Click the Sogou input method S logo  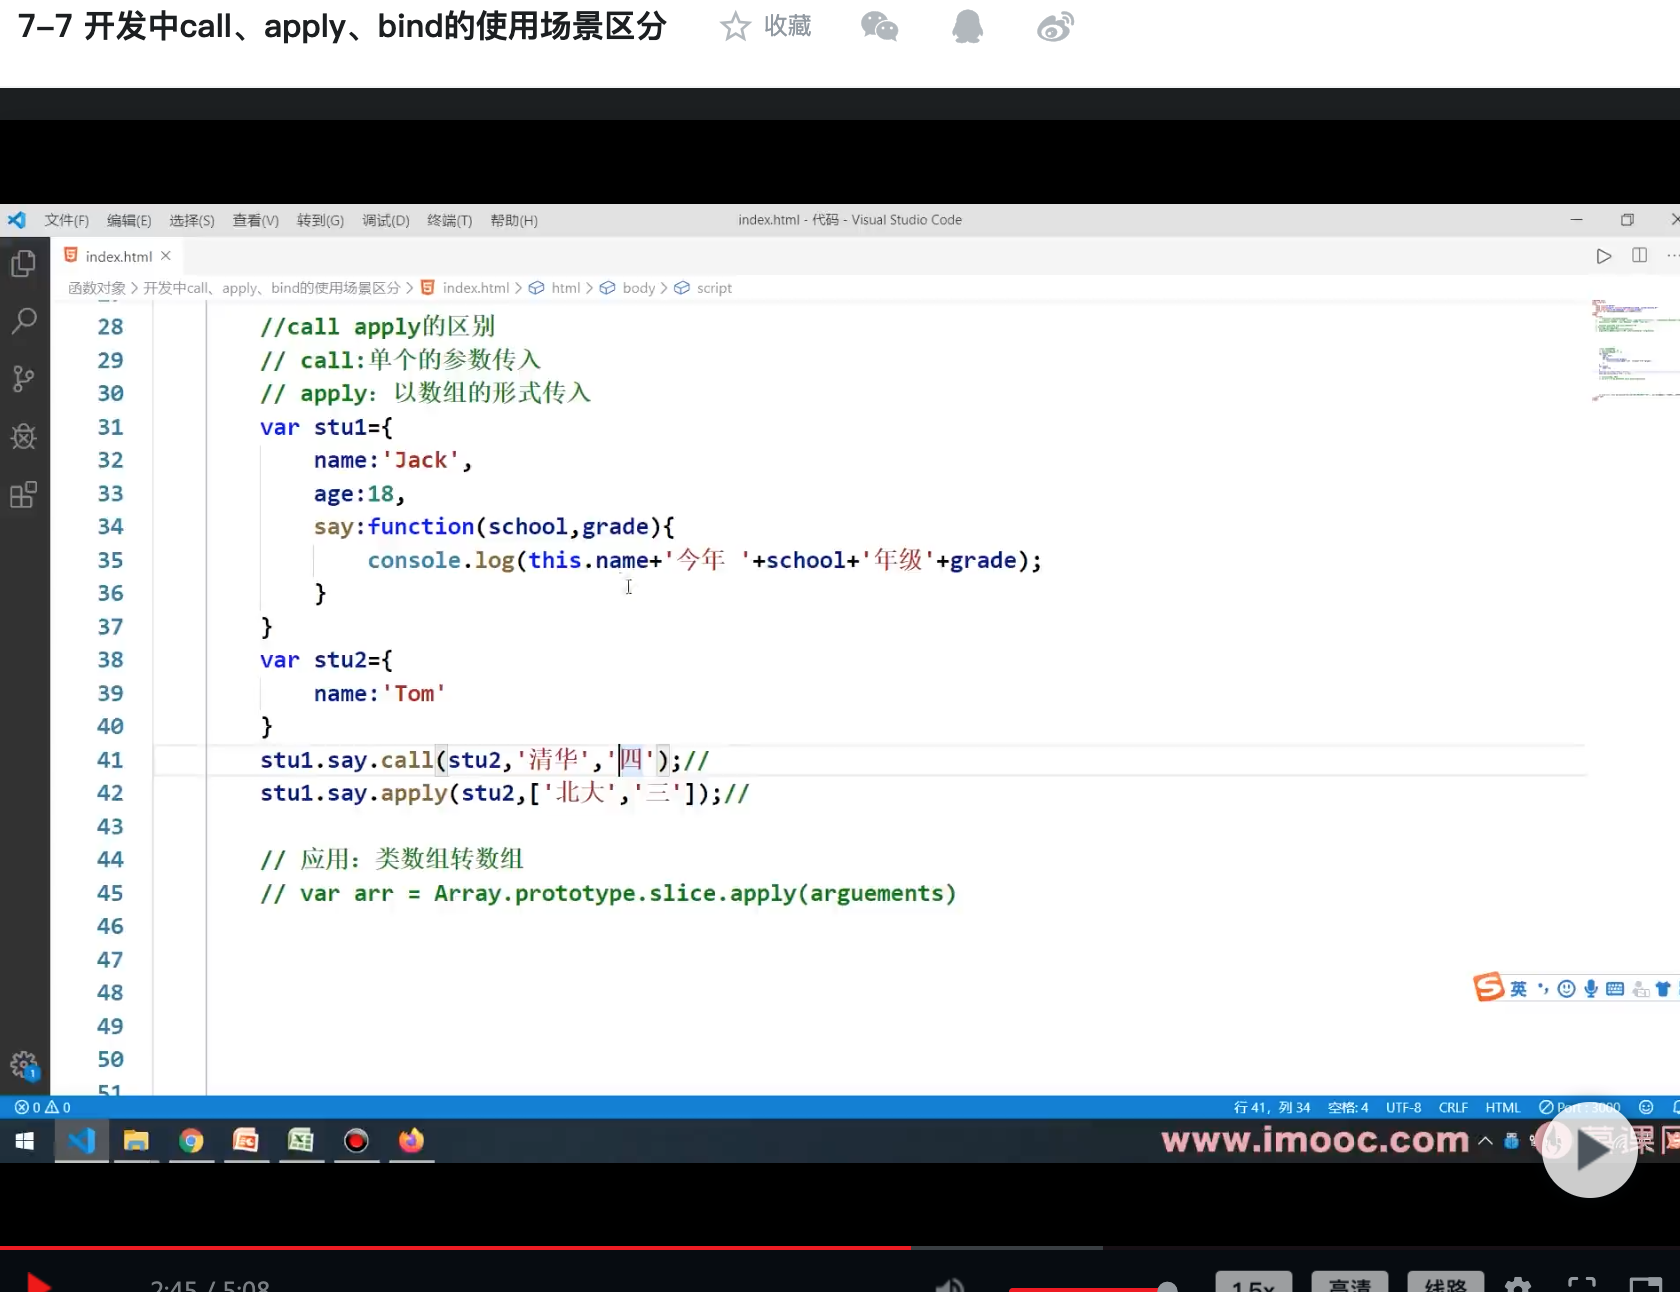coord(1488,987)
